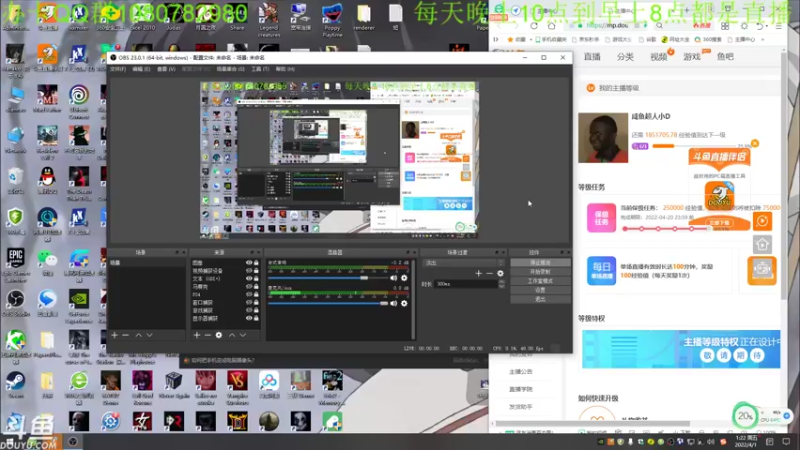The height and width of the screenshot is (450, 800).
Task: Click duration 300ms stepper arrows
Action: (502, 284)
